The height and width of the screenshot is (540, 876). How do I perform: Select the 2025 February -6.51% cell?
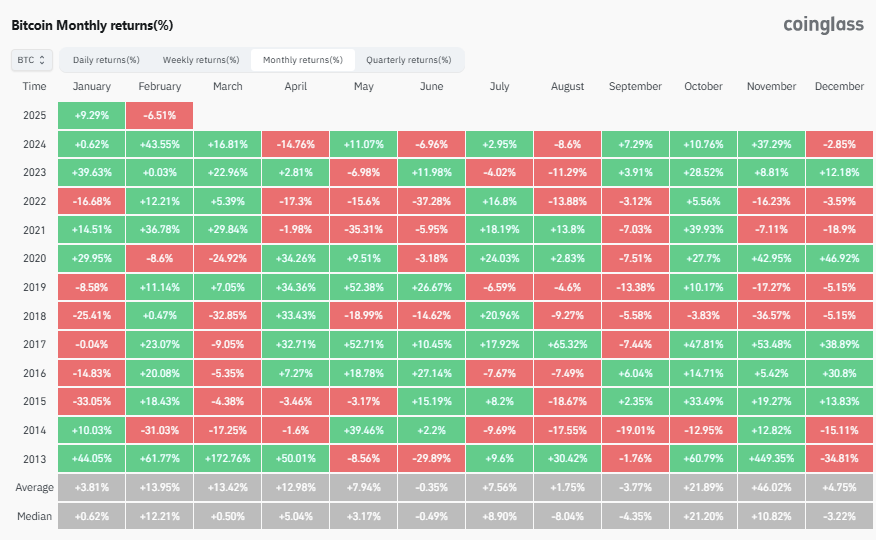click(x=160, y=116)
